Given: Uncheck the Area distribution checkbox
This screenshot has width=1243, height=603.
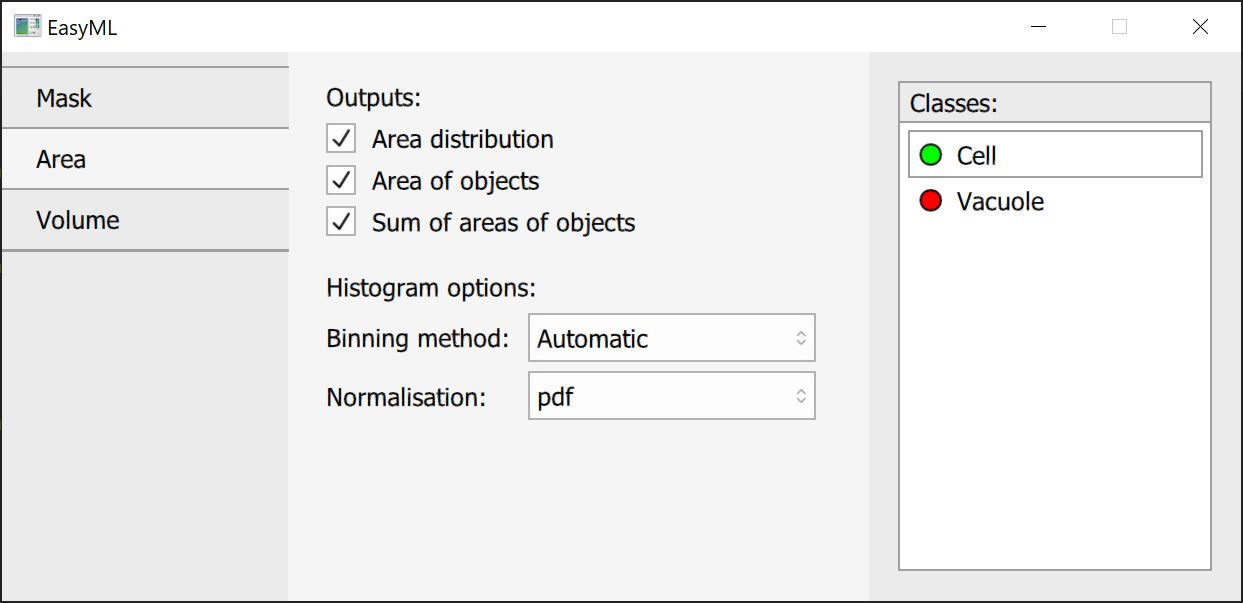Looking at the screenshot, I should [342, 139].
